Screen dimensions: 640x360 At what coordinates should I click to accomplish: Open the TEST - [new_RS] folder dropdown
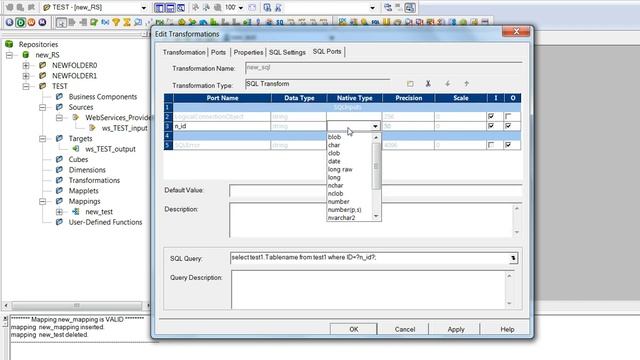[x=144, y=8]
